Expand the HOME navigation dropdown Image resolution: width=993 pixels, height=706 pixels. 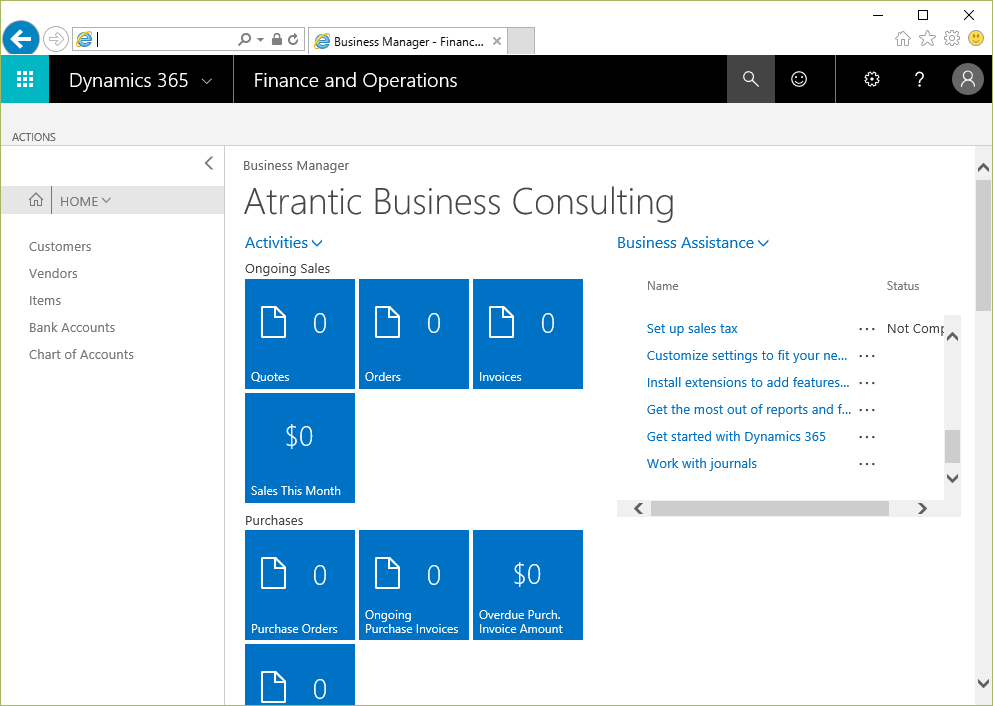(106, 201)
